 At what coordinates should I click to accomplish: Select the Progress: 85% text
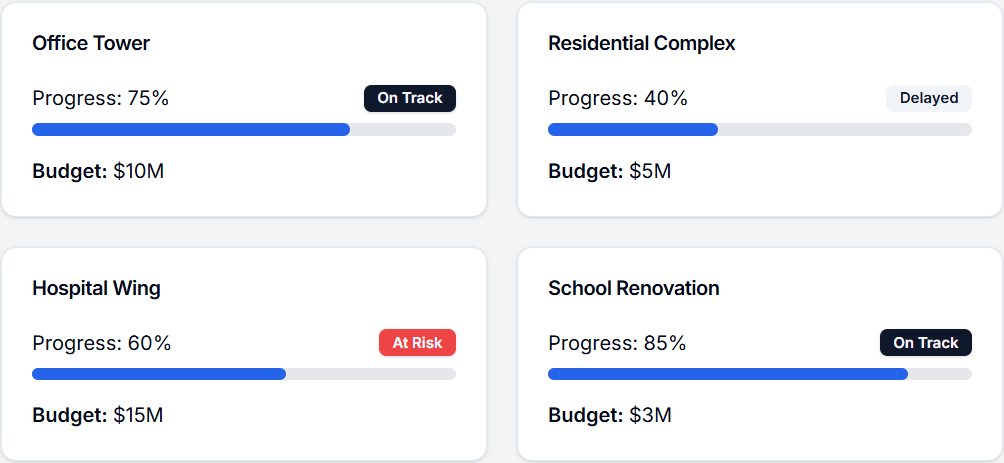[x=617, y=343]
